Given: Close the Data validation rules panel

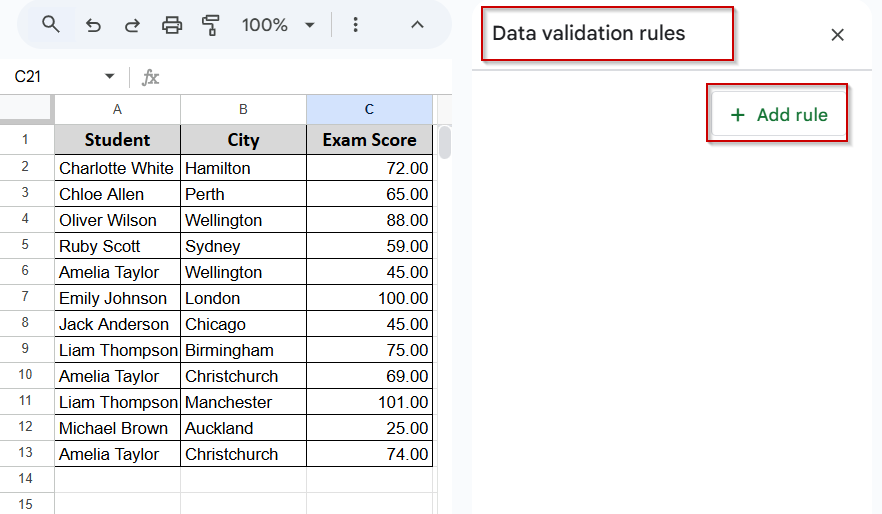Looking at the screenshot, I should click(x=837, y=35).
